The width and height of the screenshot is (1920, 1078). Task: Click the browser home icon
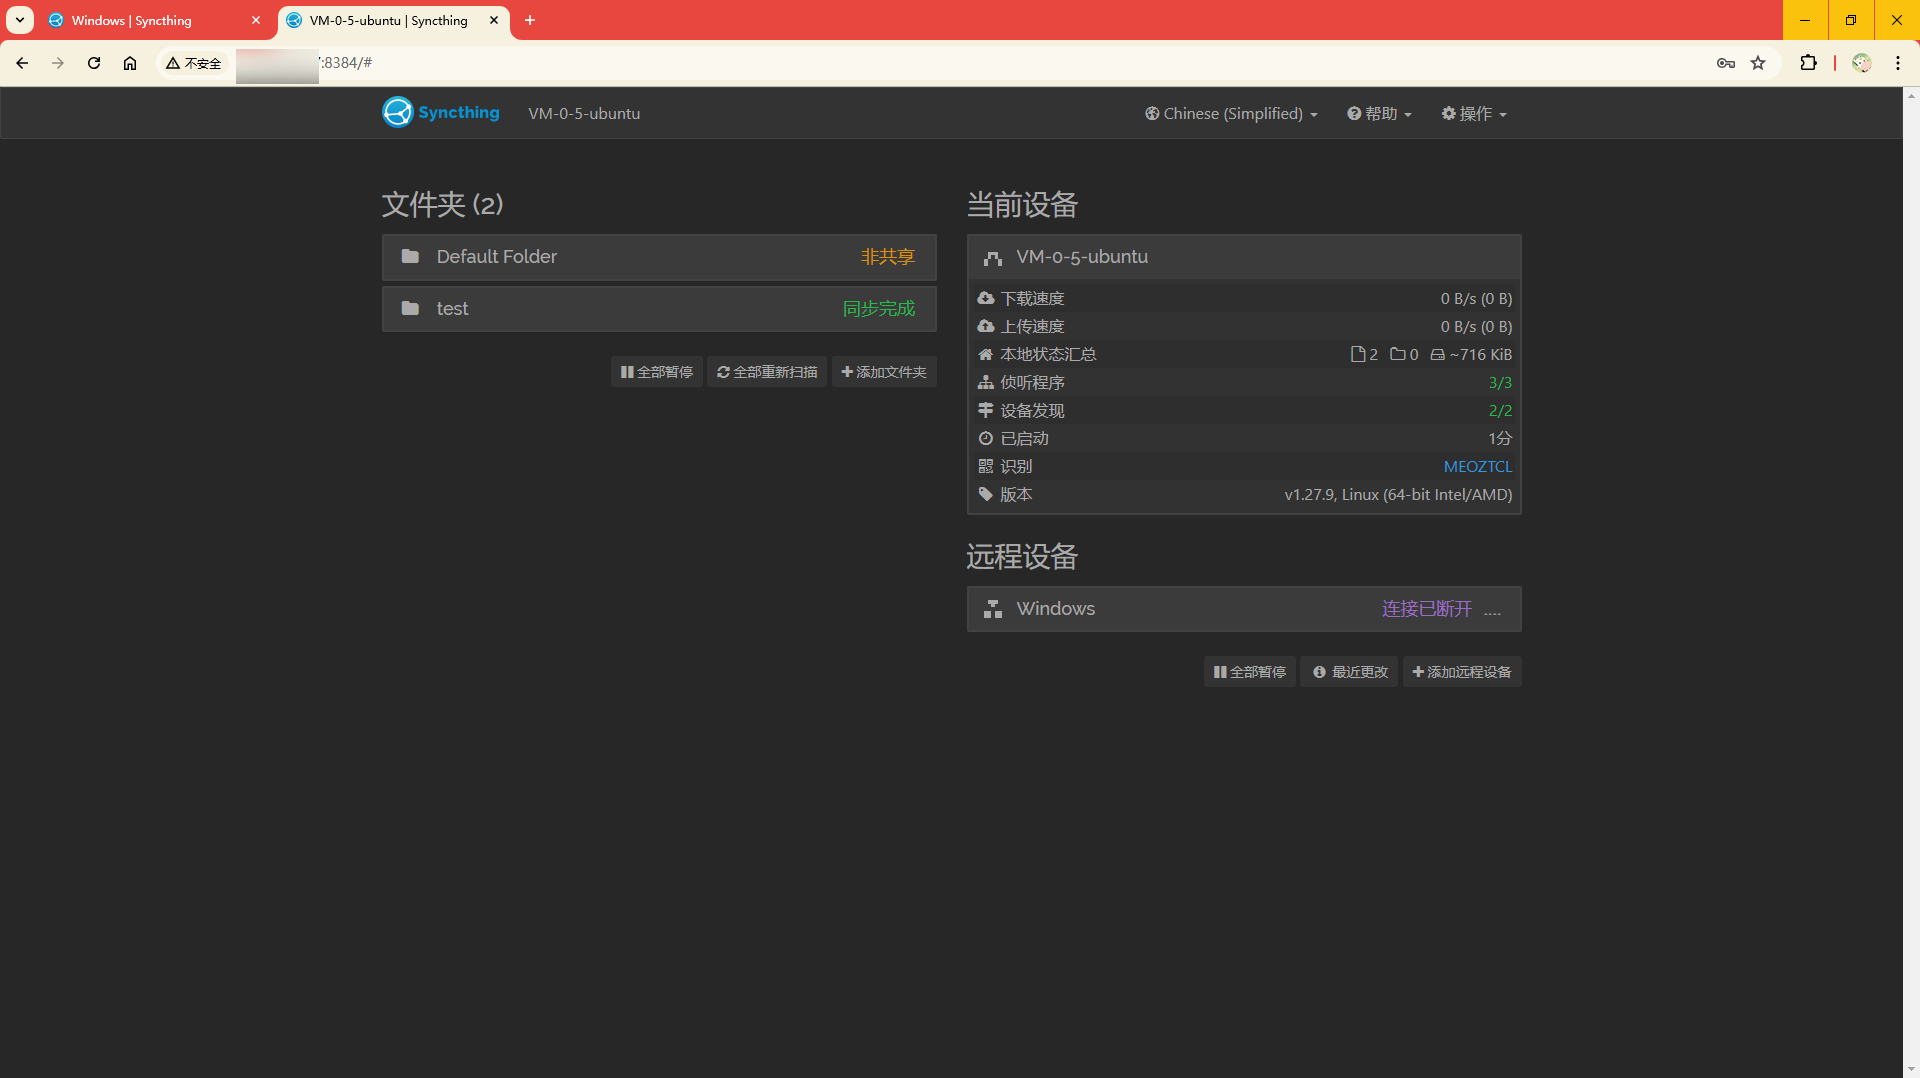coord(130,63)
